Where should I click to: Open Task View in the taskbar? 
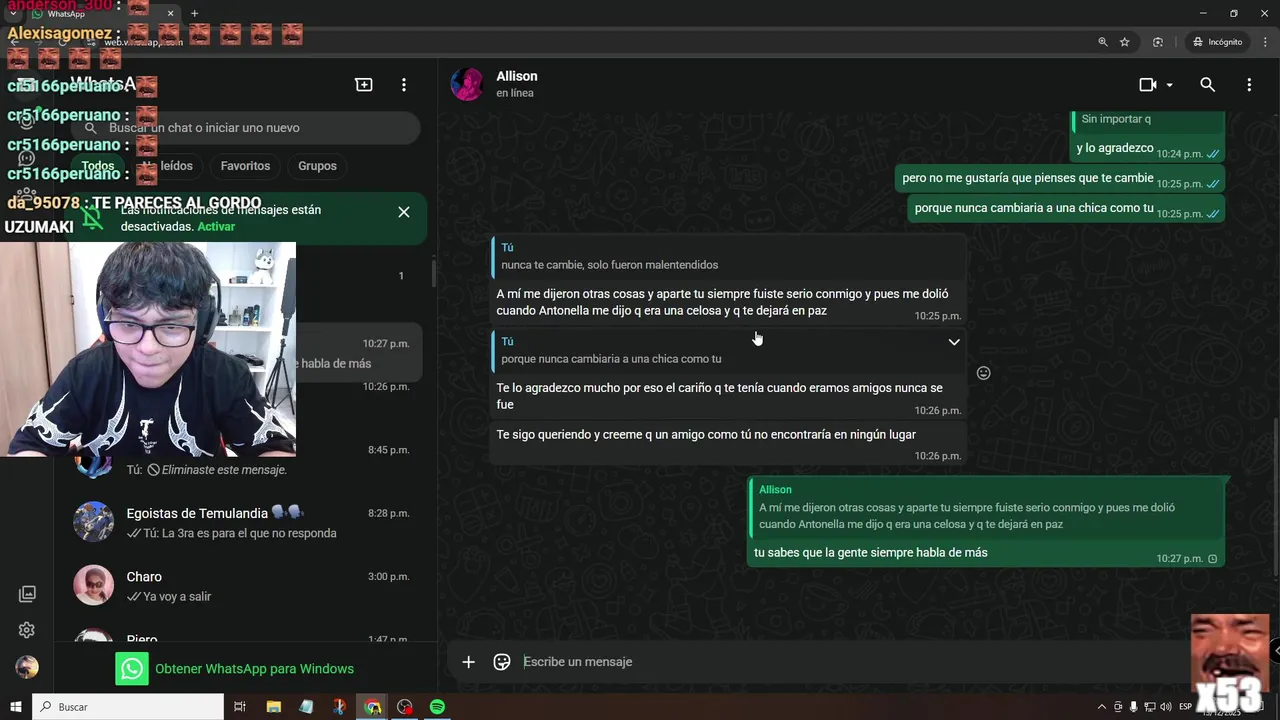coord(240,707)
